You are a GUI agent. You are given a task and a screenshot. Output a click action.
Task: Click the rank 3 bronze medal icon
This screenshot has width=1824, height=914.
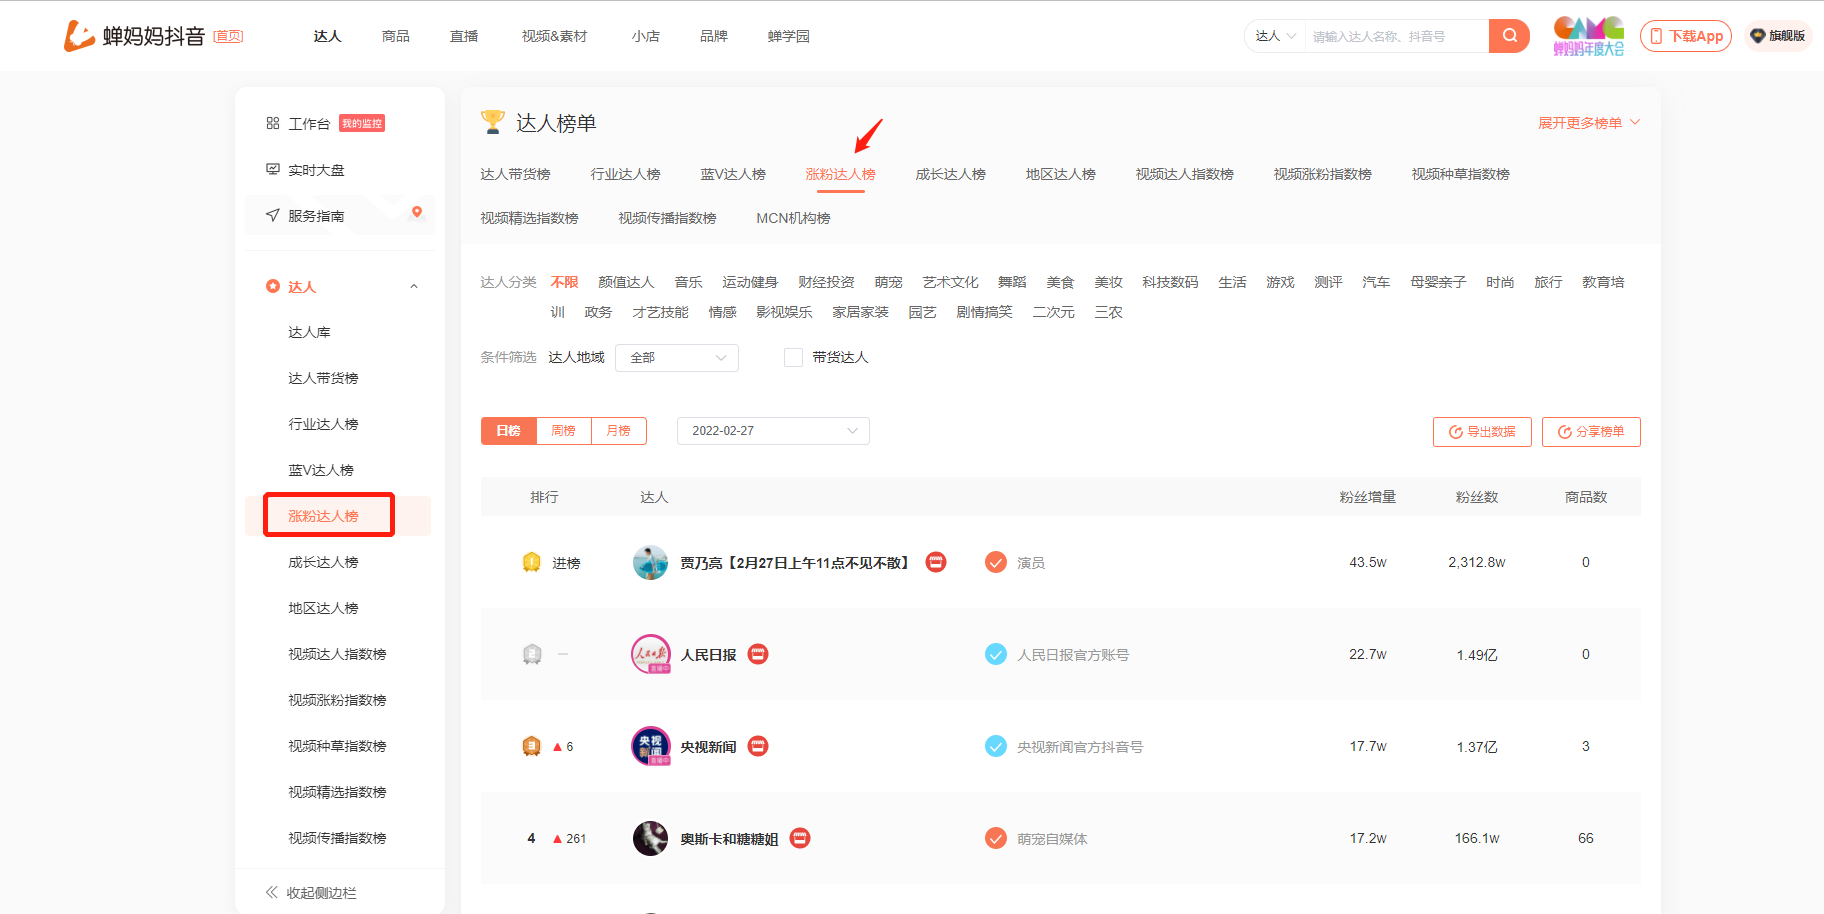[x=532, y=746]
